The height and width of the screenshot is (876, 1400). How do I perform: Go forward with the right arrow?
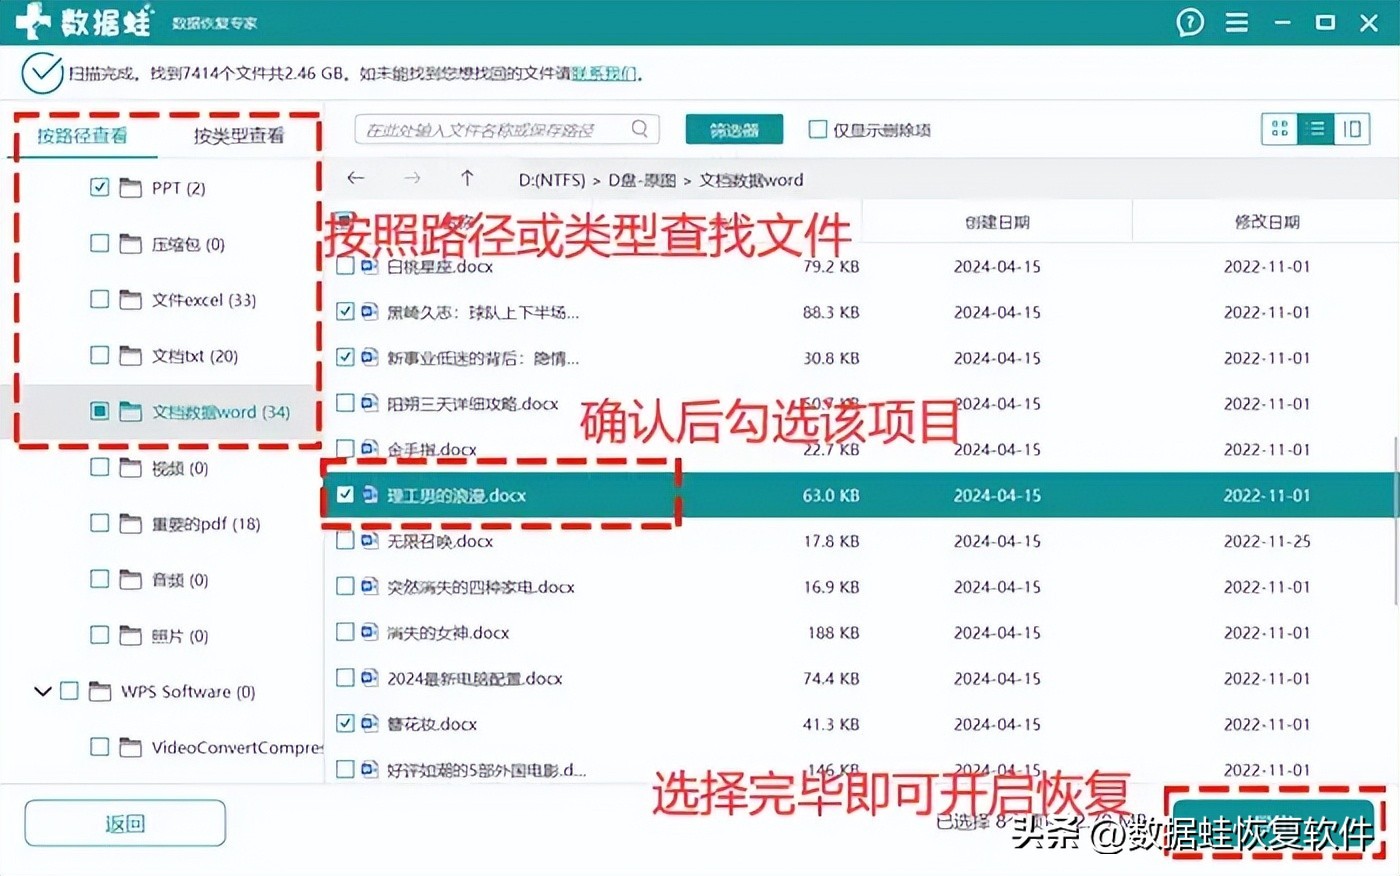412,178
